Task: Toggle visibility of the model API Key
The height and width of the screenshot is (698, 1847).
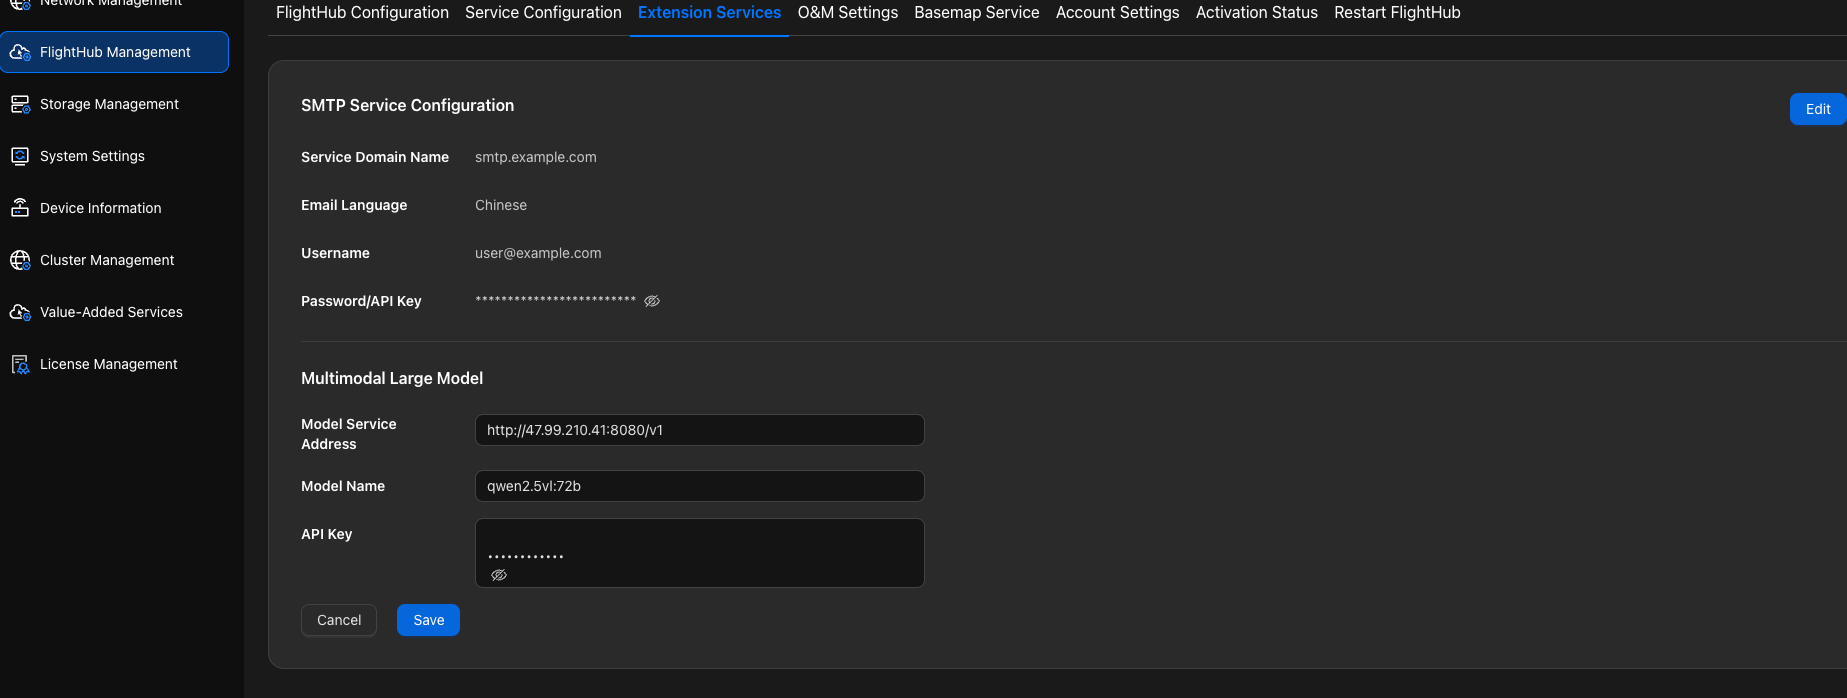Action: click(499, 575)
